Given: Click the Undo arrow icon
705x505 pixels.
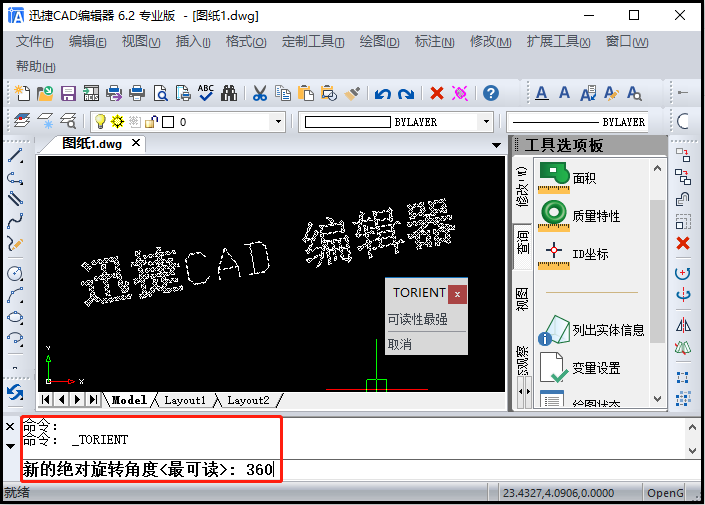Looking at the screenshot, I should (382, 93).
